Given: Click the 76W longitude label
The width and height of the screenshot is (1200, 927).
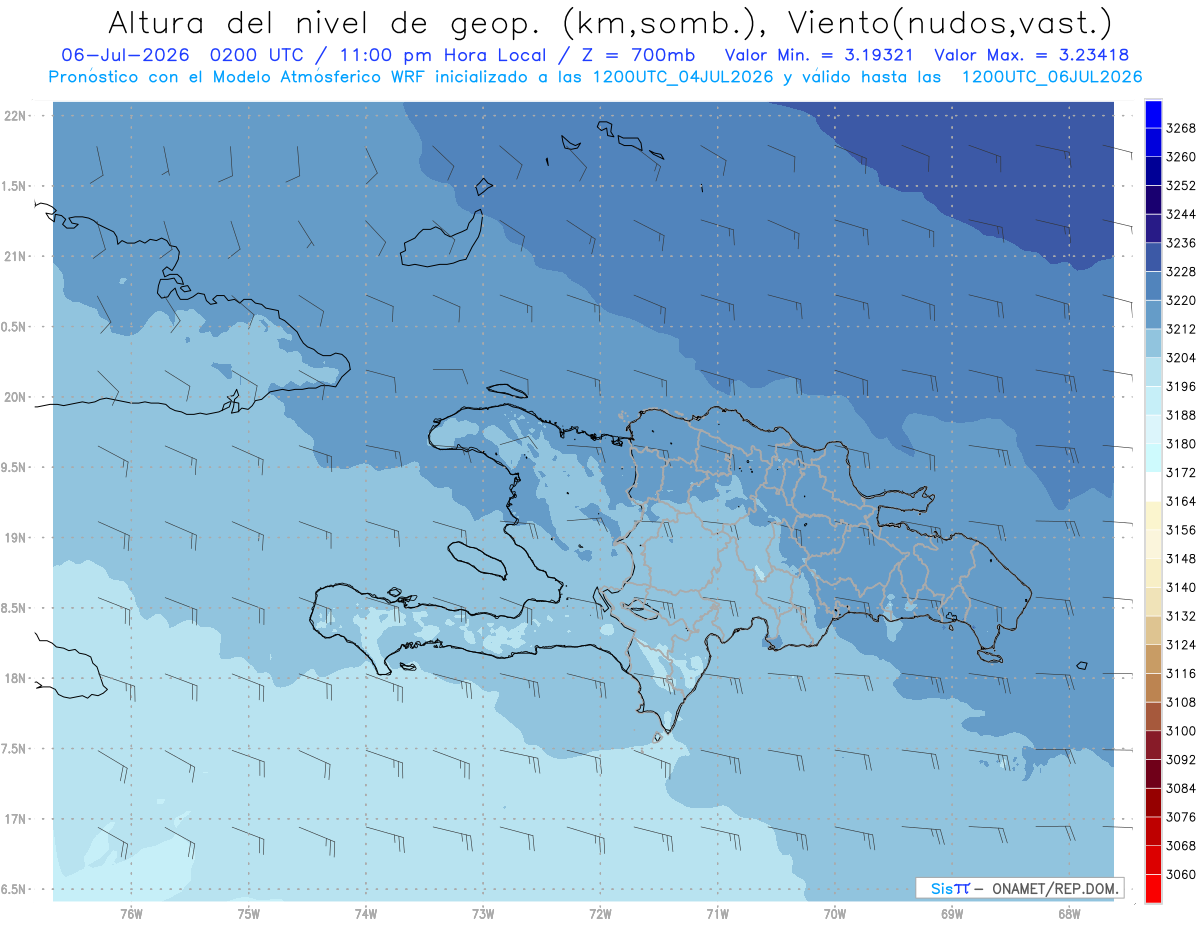Looking at the screenshot, I should [131, 913].
